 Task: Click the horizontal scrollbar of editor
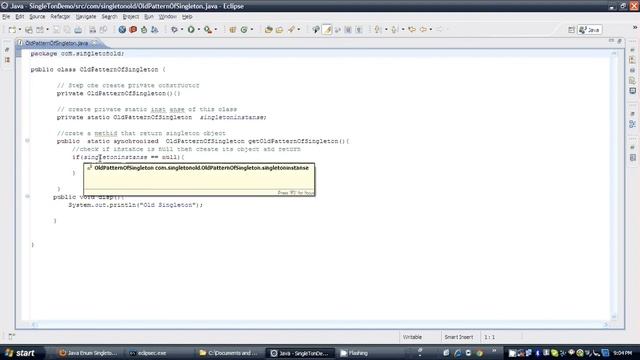(x=320, y=325)
